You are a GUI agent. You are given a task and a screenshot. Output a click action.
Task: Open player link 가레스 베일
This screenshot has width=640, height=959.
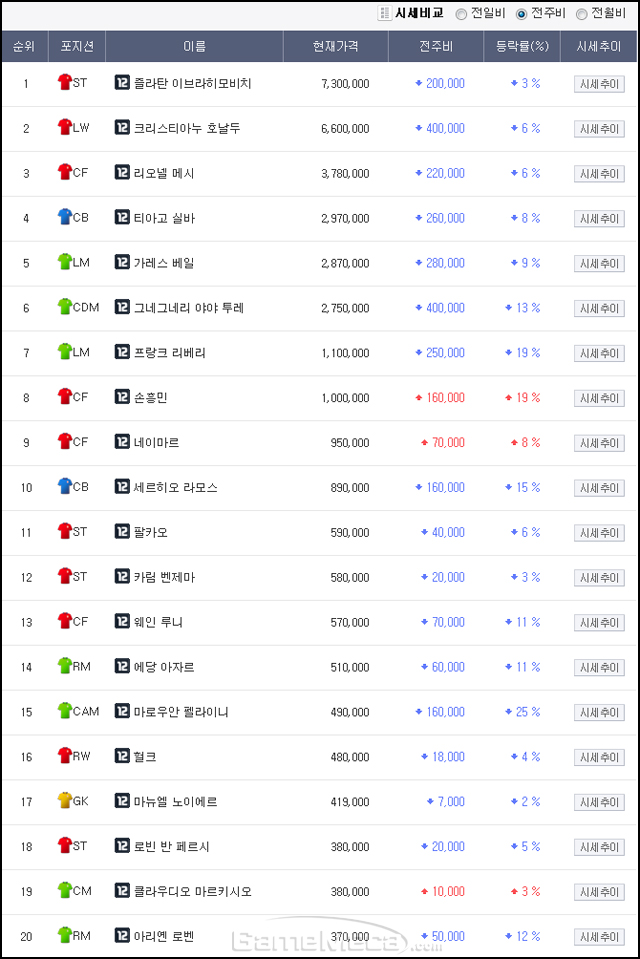pyautogui.click(x=164, y=263)
